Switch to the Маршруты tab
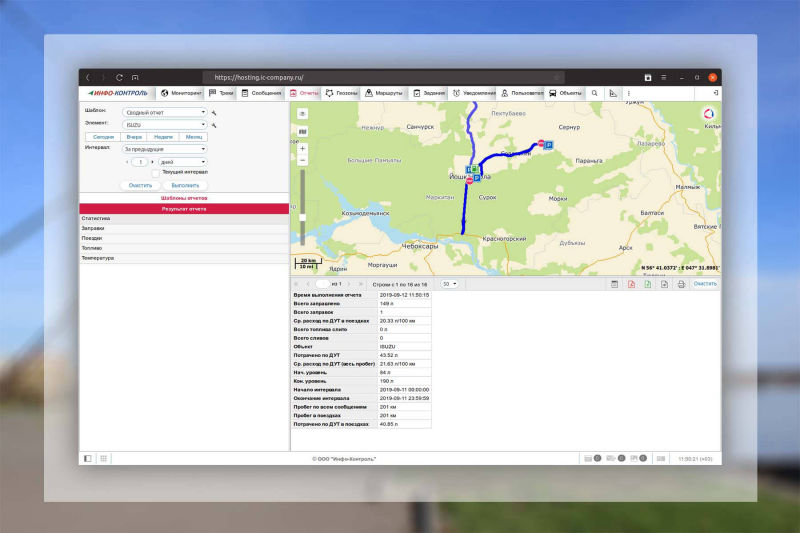Viewport: 800px width, 533px height. [382, 93]
